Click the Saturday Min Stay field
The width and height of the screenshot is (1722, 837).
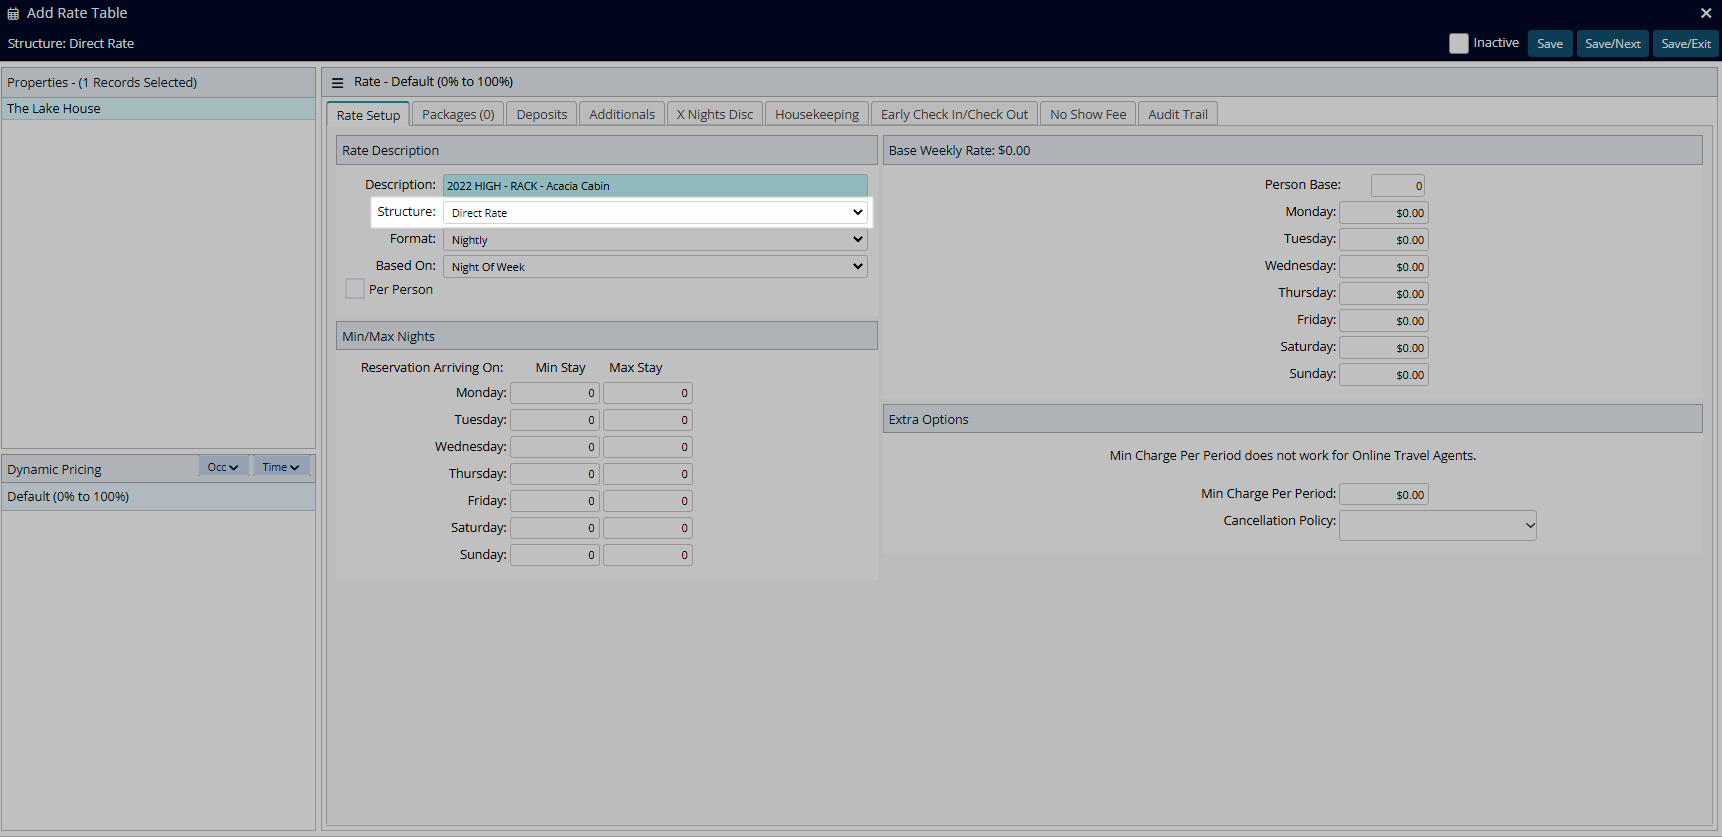(555, 528)
